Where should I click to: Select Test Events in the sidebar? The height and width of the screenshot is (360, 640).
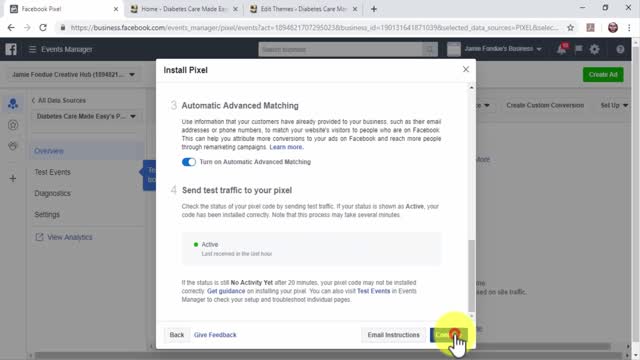[52, 172]
